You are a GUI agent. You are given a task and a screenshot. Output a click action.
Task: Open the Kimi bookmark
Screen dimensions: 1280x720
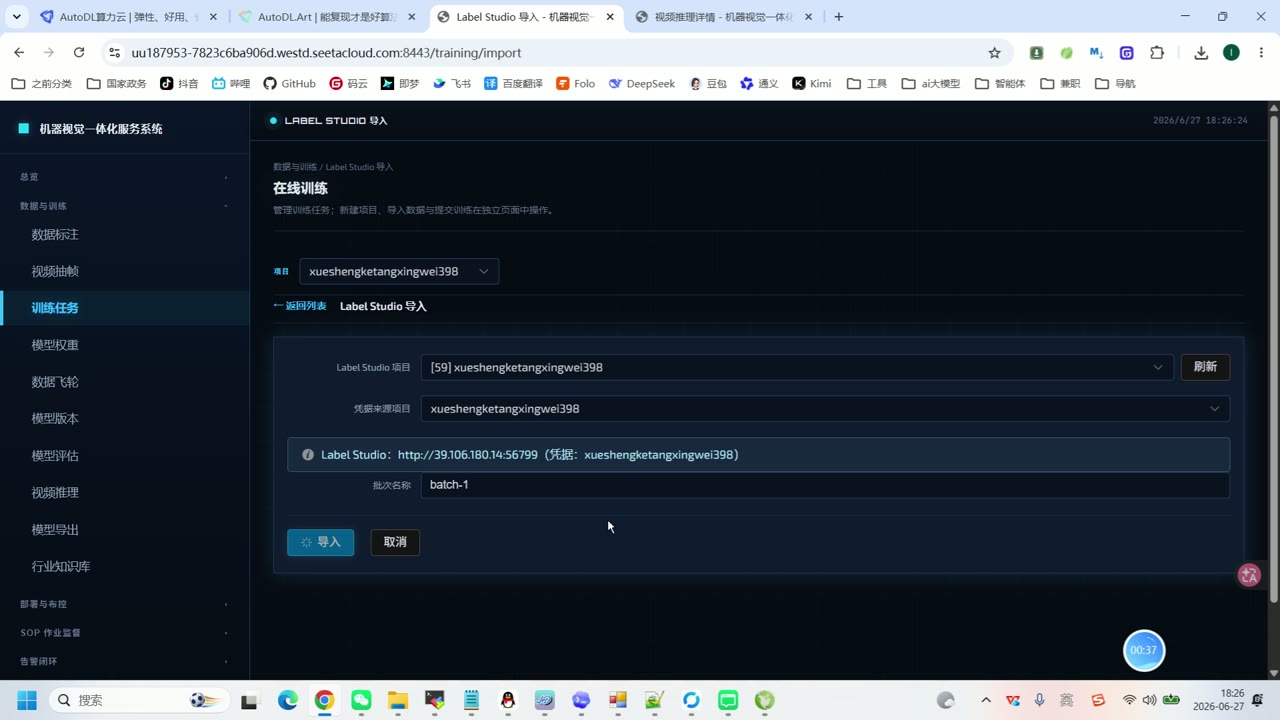pyautogui.click(x=811, y=84)
